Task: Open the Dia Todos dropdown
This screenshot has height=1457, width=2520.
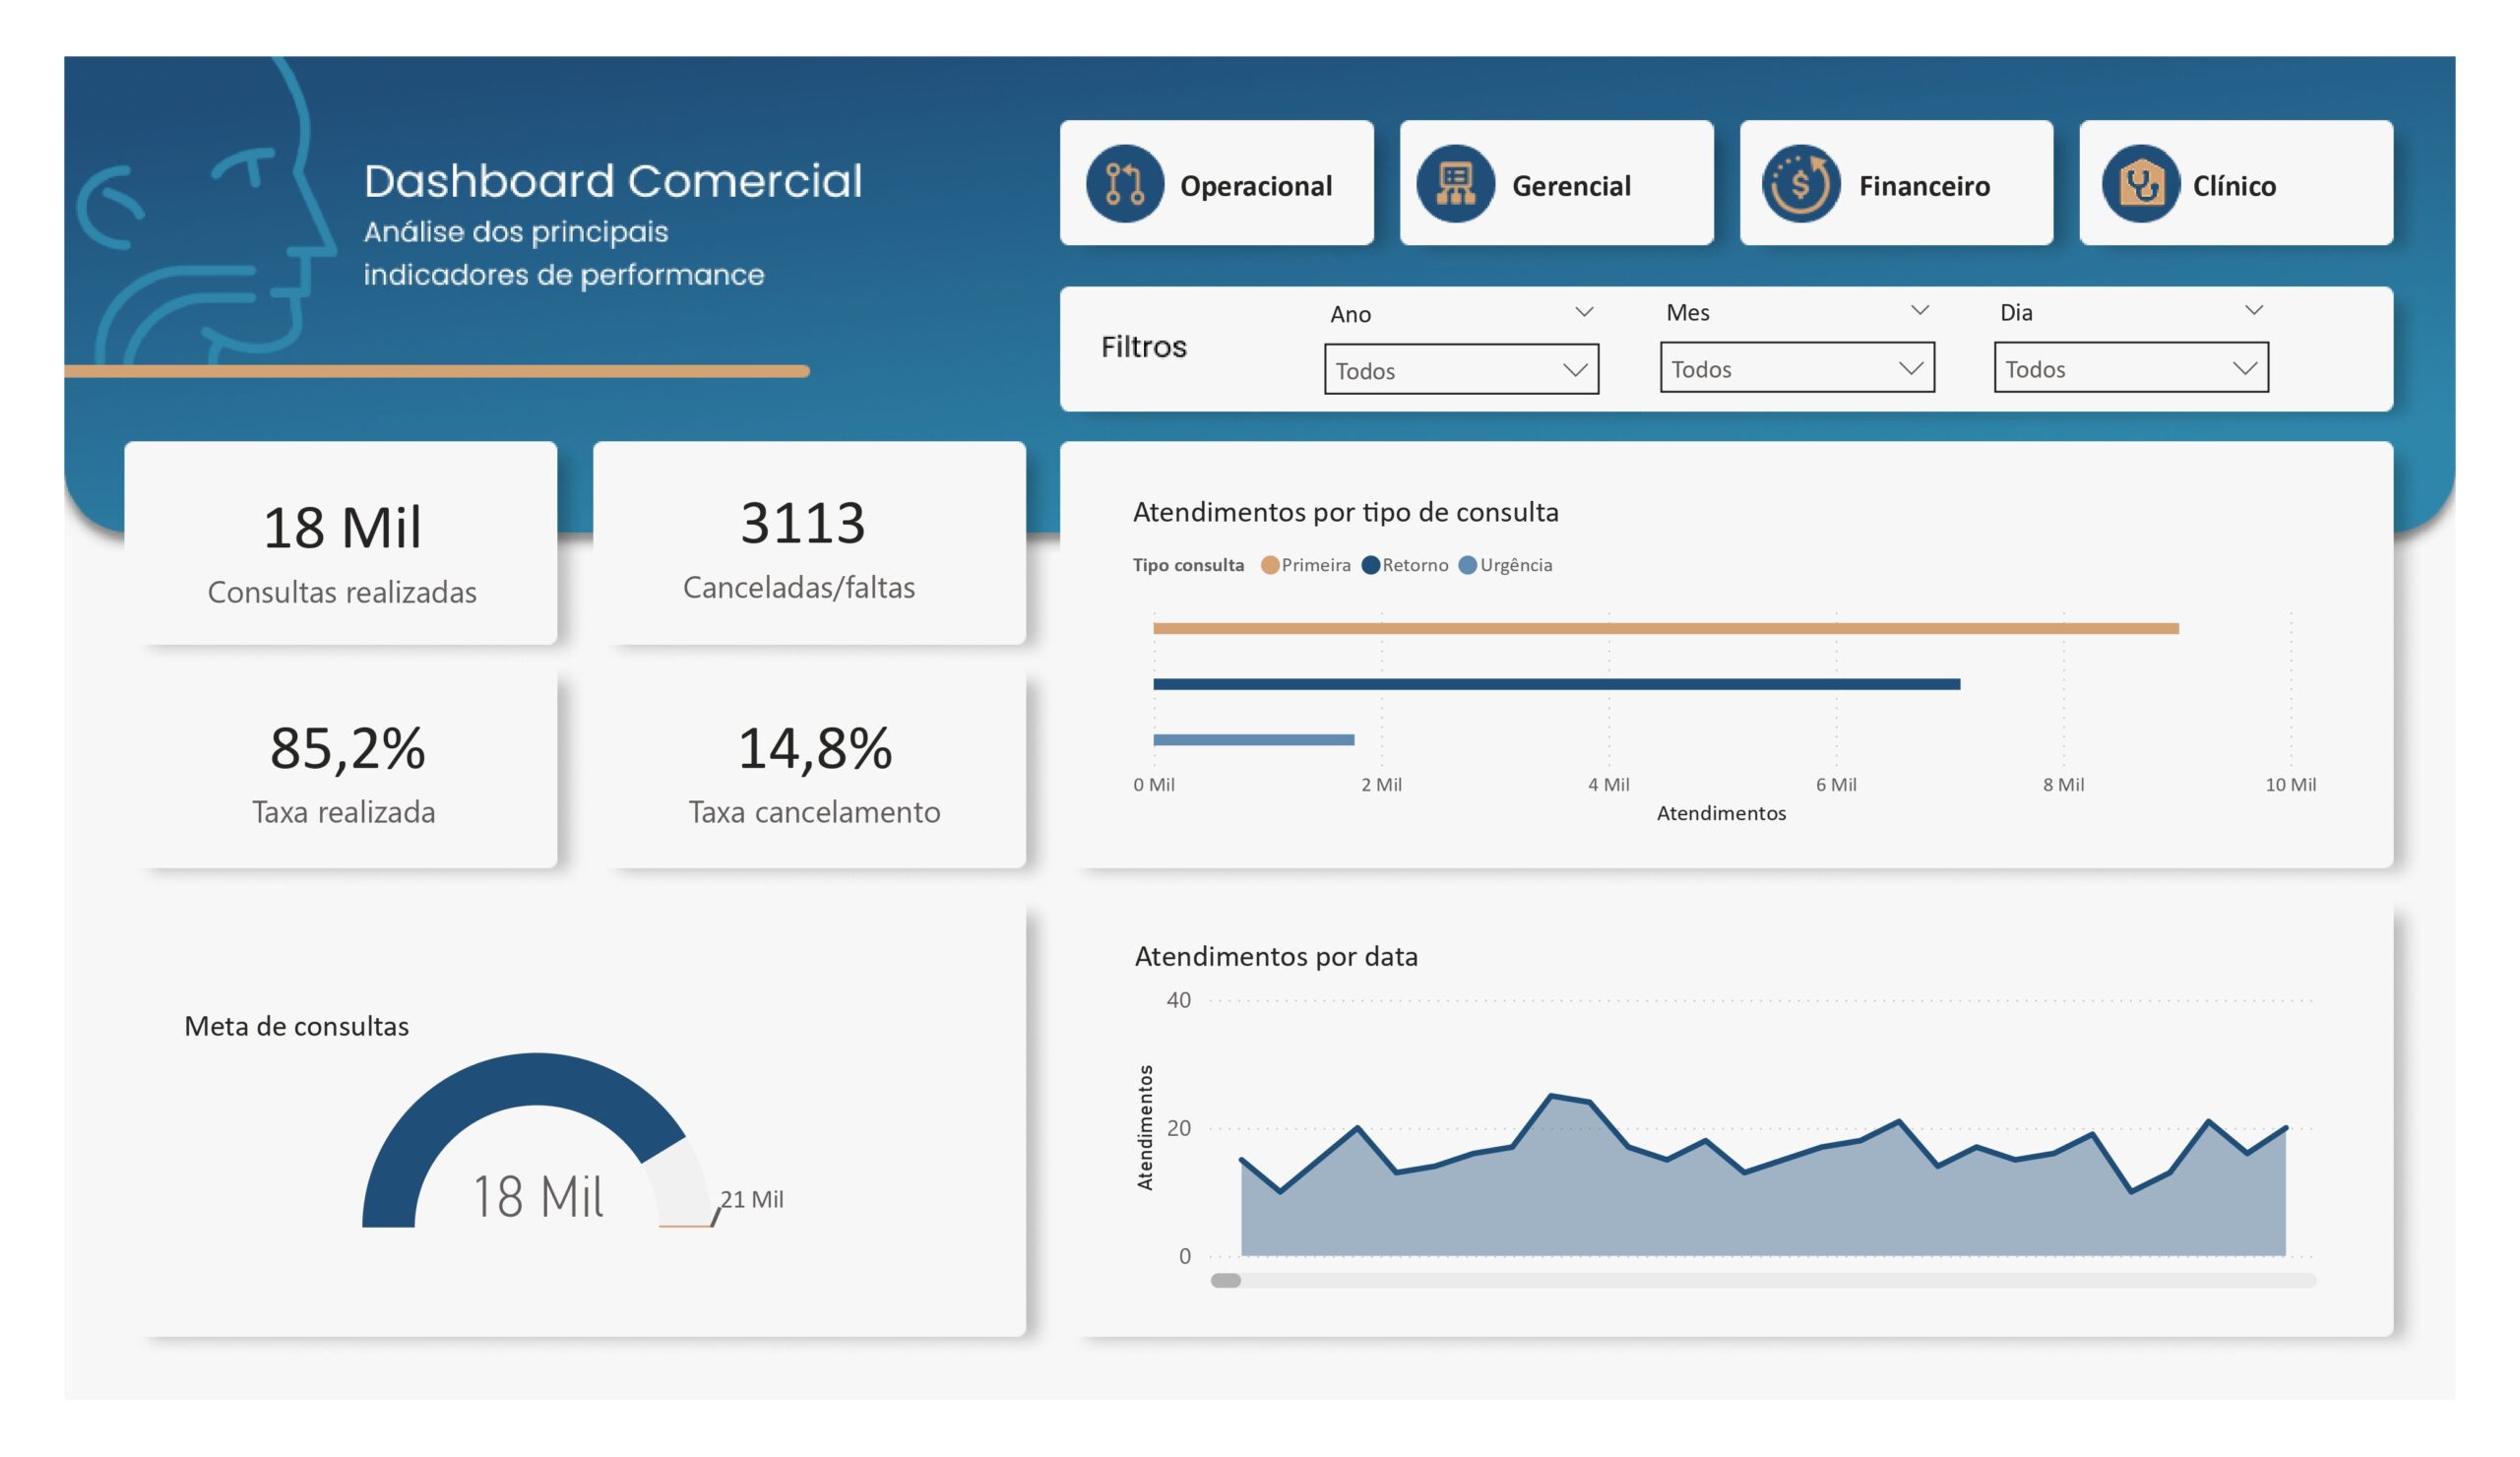Action: click(x=2130, y=368)
